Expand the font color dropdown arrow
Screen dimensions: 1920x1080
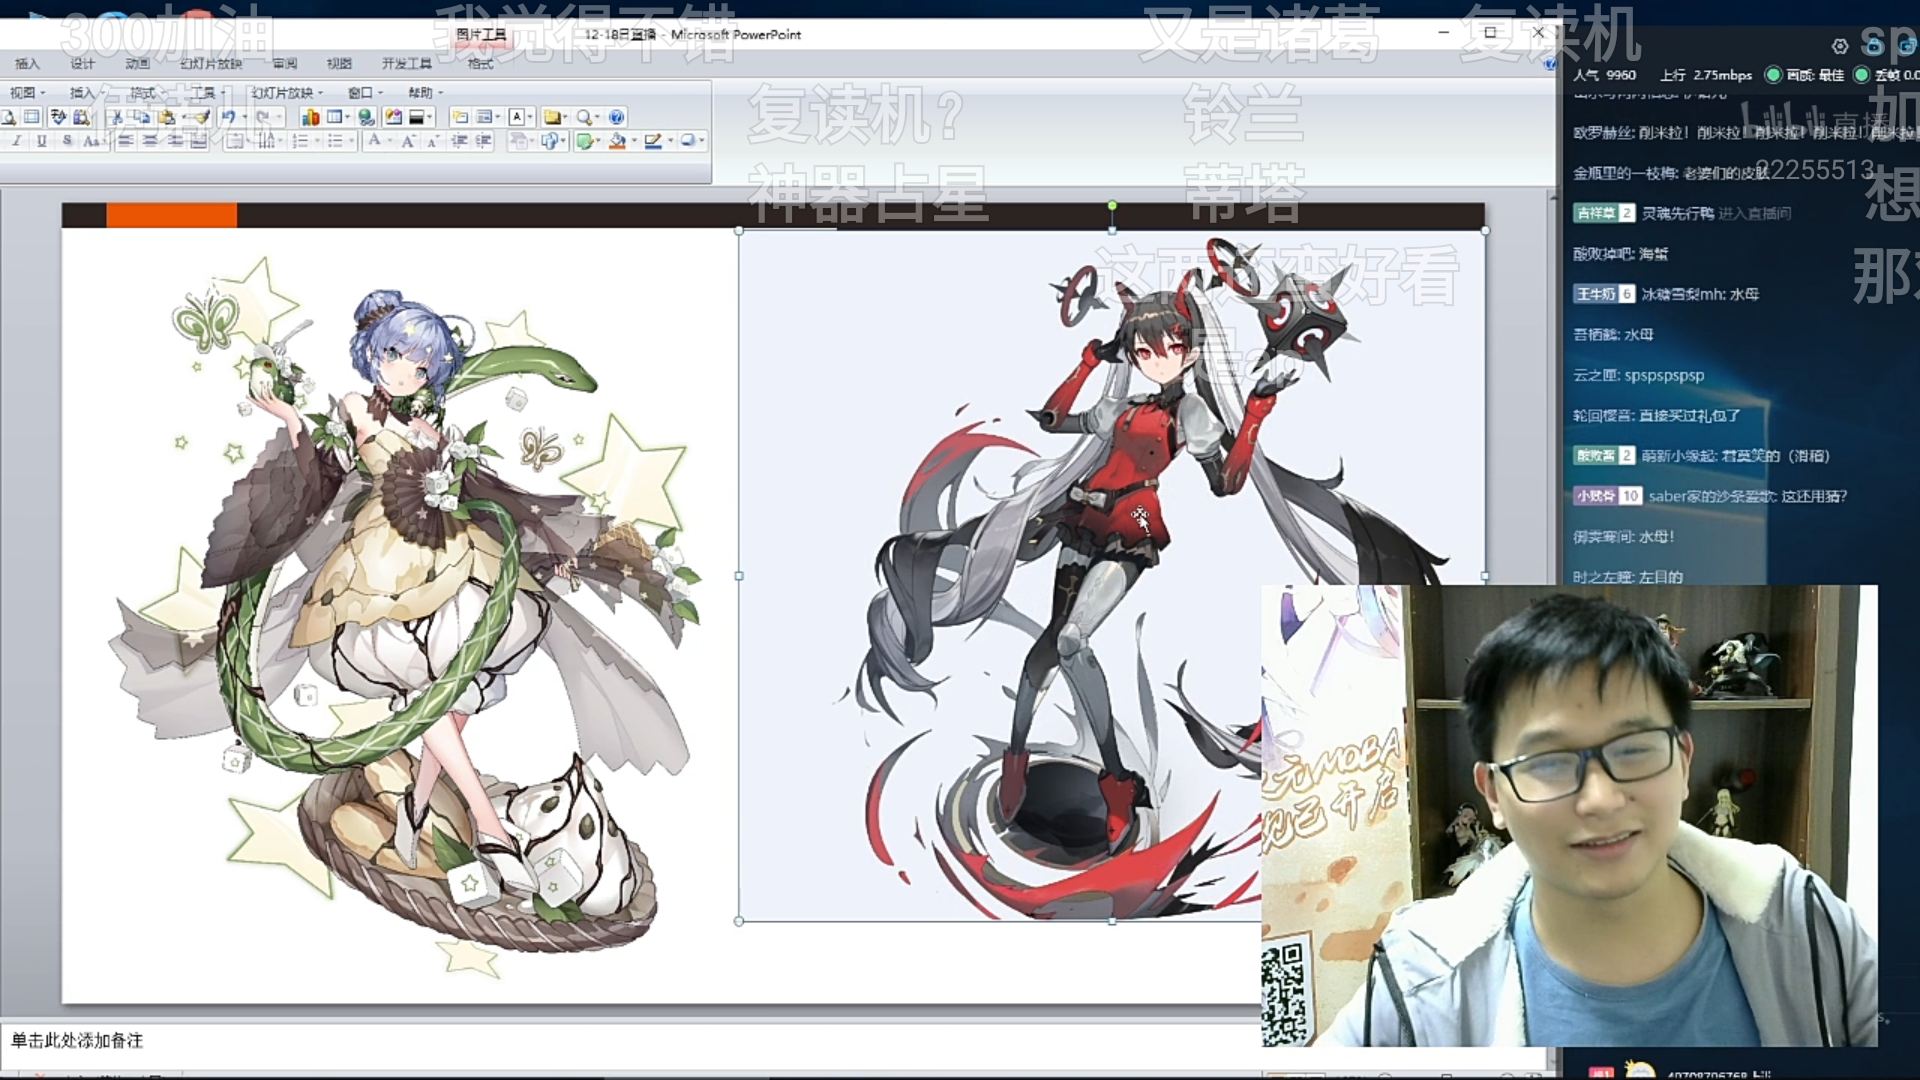[389, 141]
